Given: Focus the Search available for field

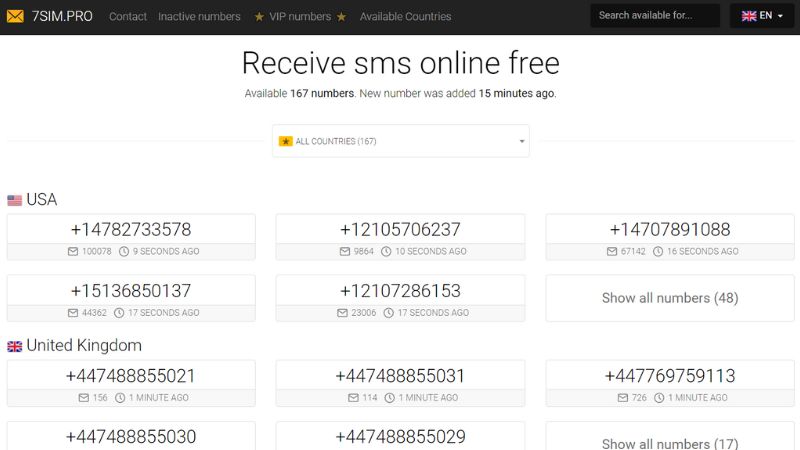Looking at the screenshot, I should [654, 16].
